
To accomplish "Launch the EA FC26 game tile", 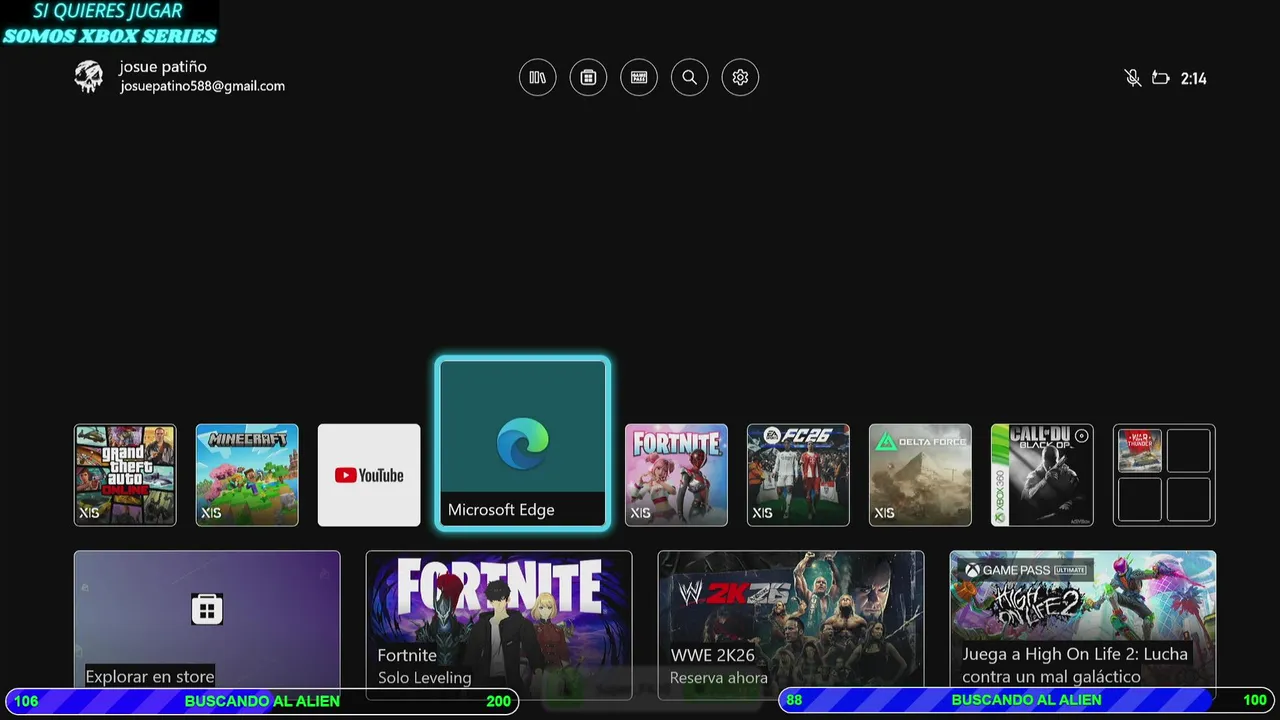I will click(x=798, y=475).
